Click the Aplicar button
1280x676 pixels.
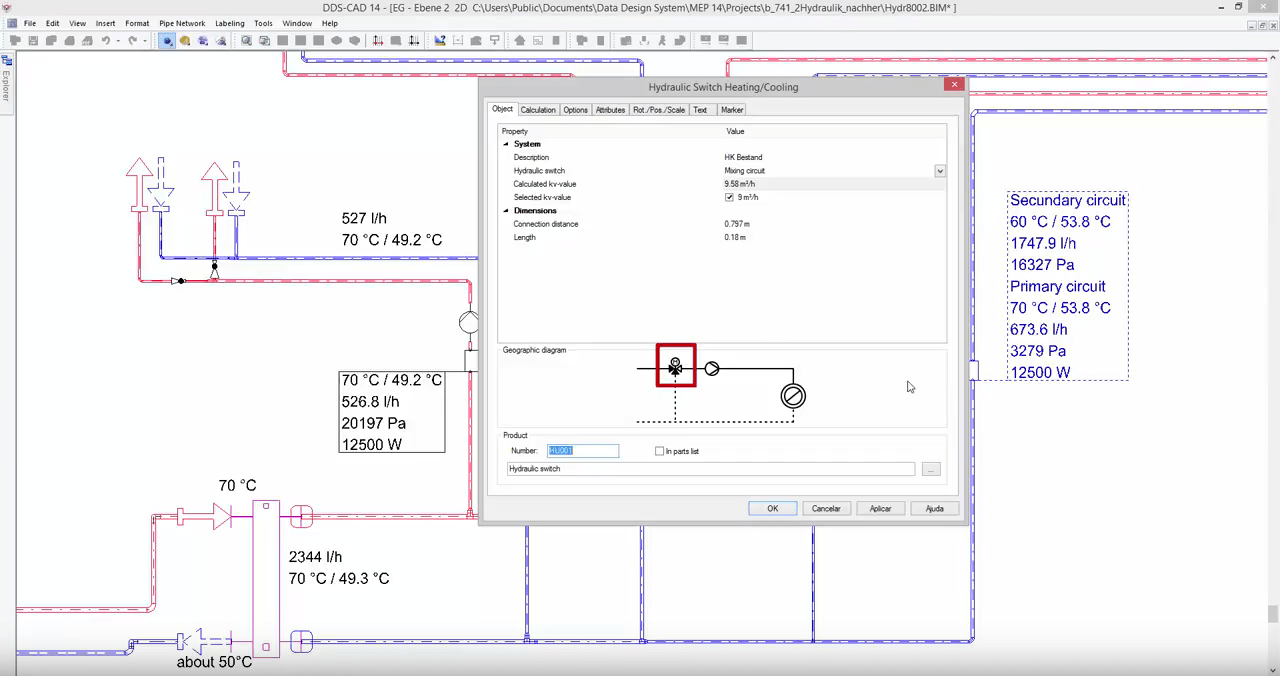pos(880,508)
